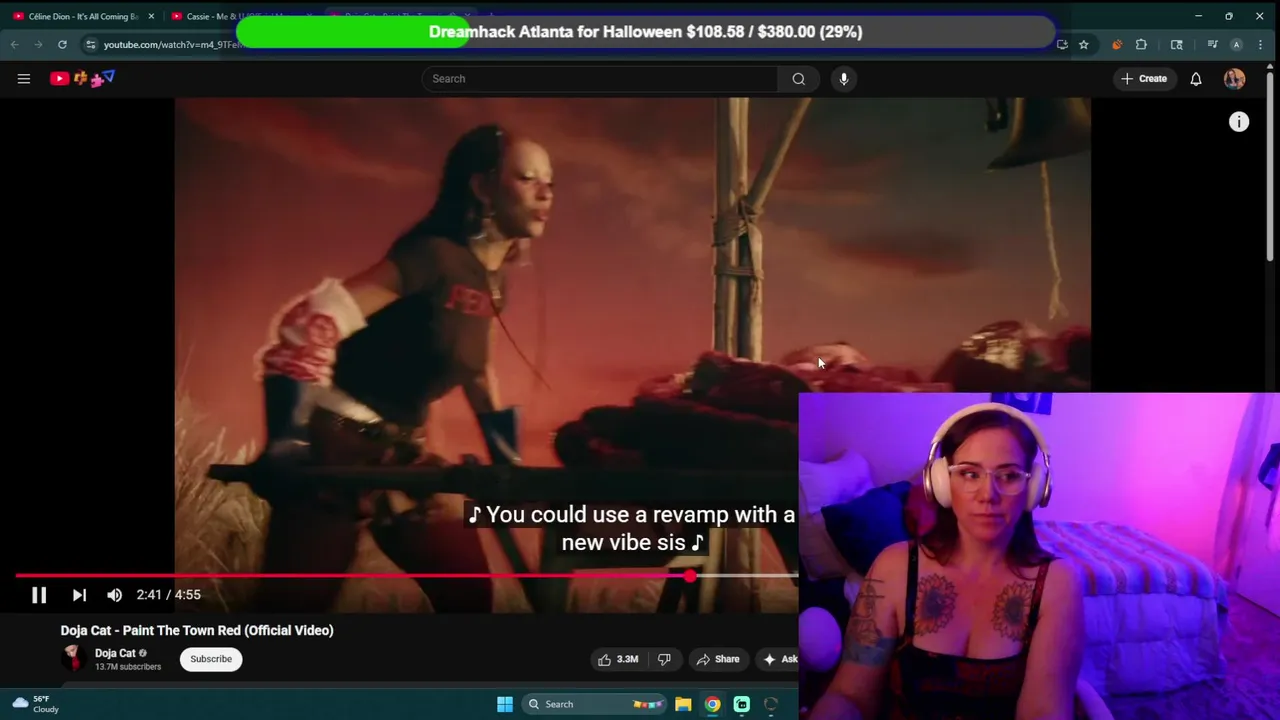Open the YouTube account avatar menu
The image size is (1280, 720).
tap(1234, 79)
